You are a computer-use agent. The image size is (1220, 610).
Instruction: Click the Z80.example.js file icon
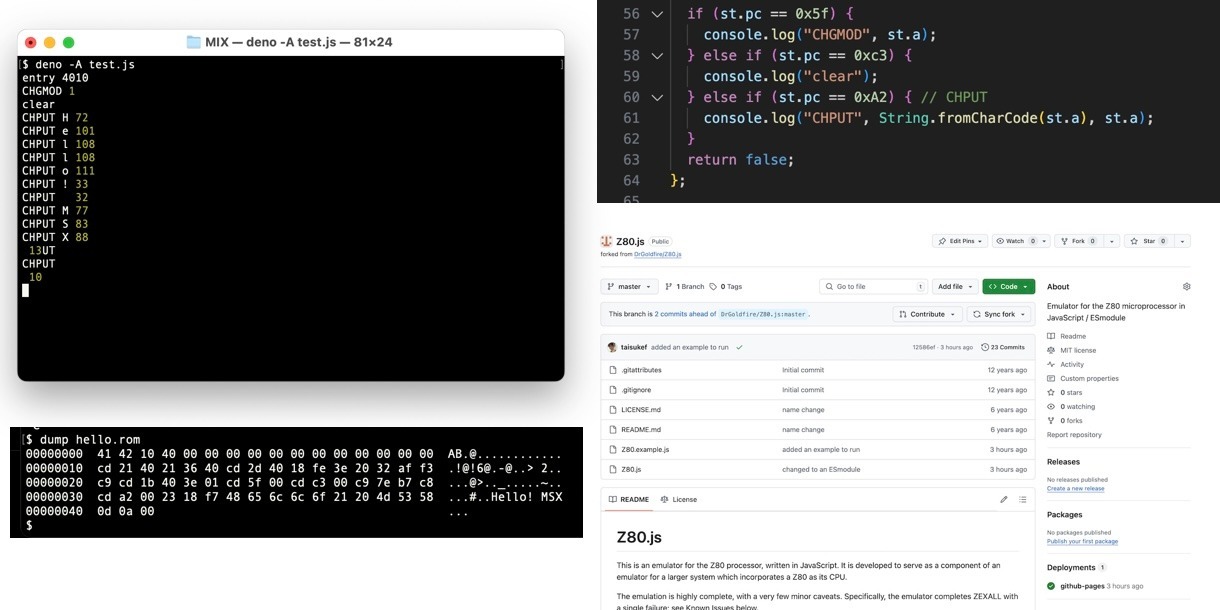point(612,450)
